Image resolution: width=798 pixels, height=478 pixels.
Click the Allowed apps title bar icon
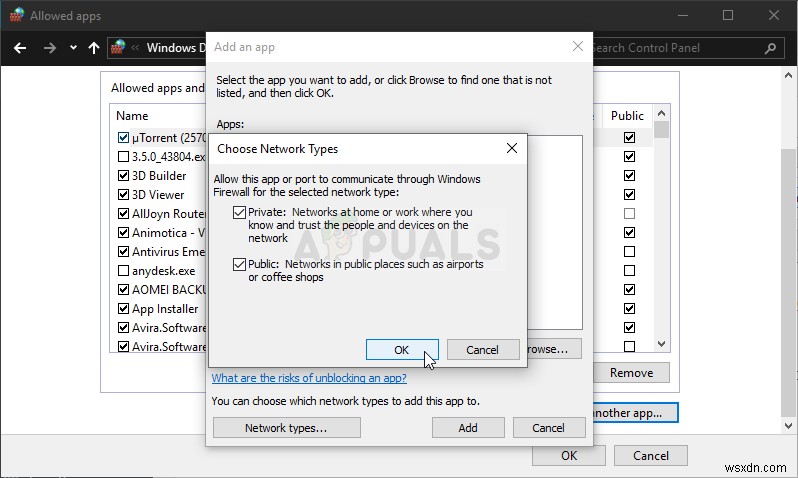(x=16, y=15)
